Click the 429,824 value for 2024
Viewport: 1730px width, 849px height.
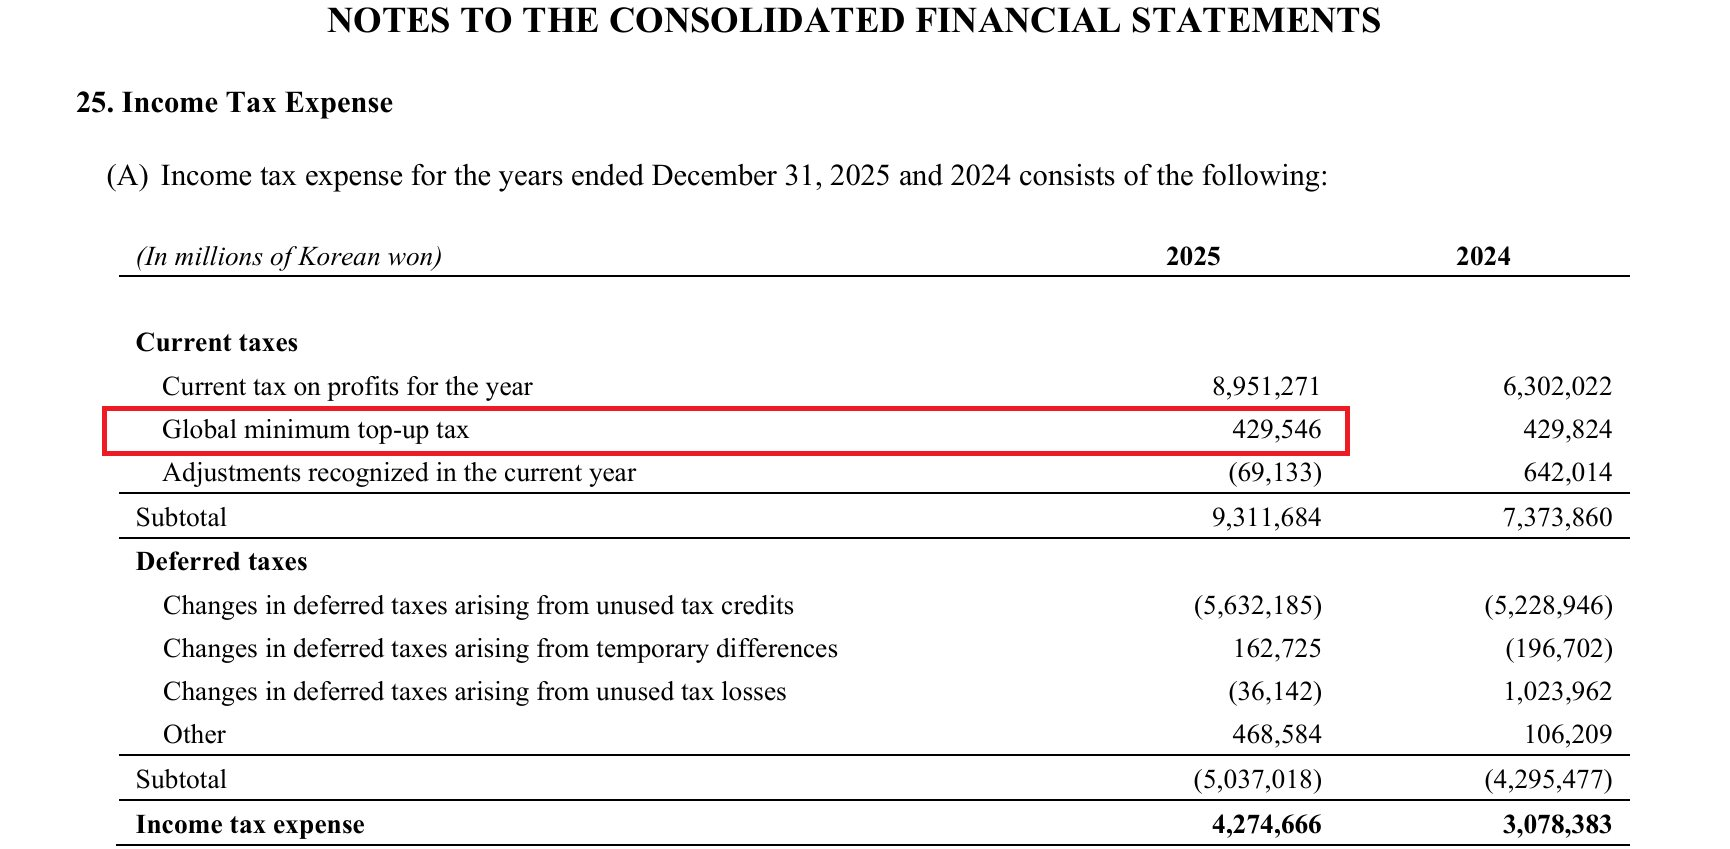click(x=1567, y=430)
